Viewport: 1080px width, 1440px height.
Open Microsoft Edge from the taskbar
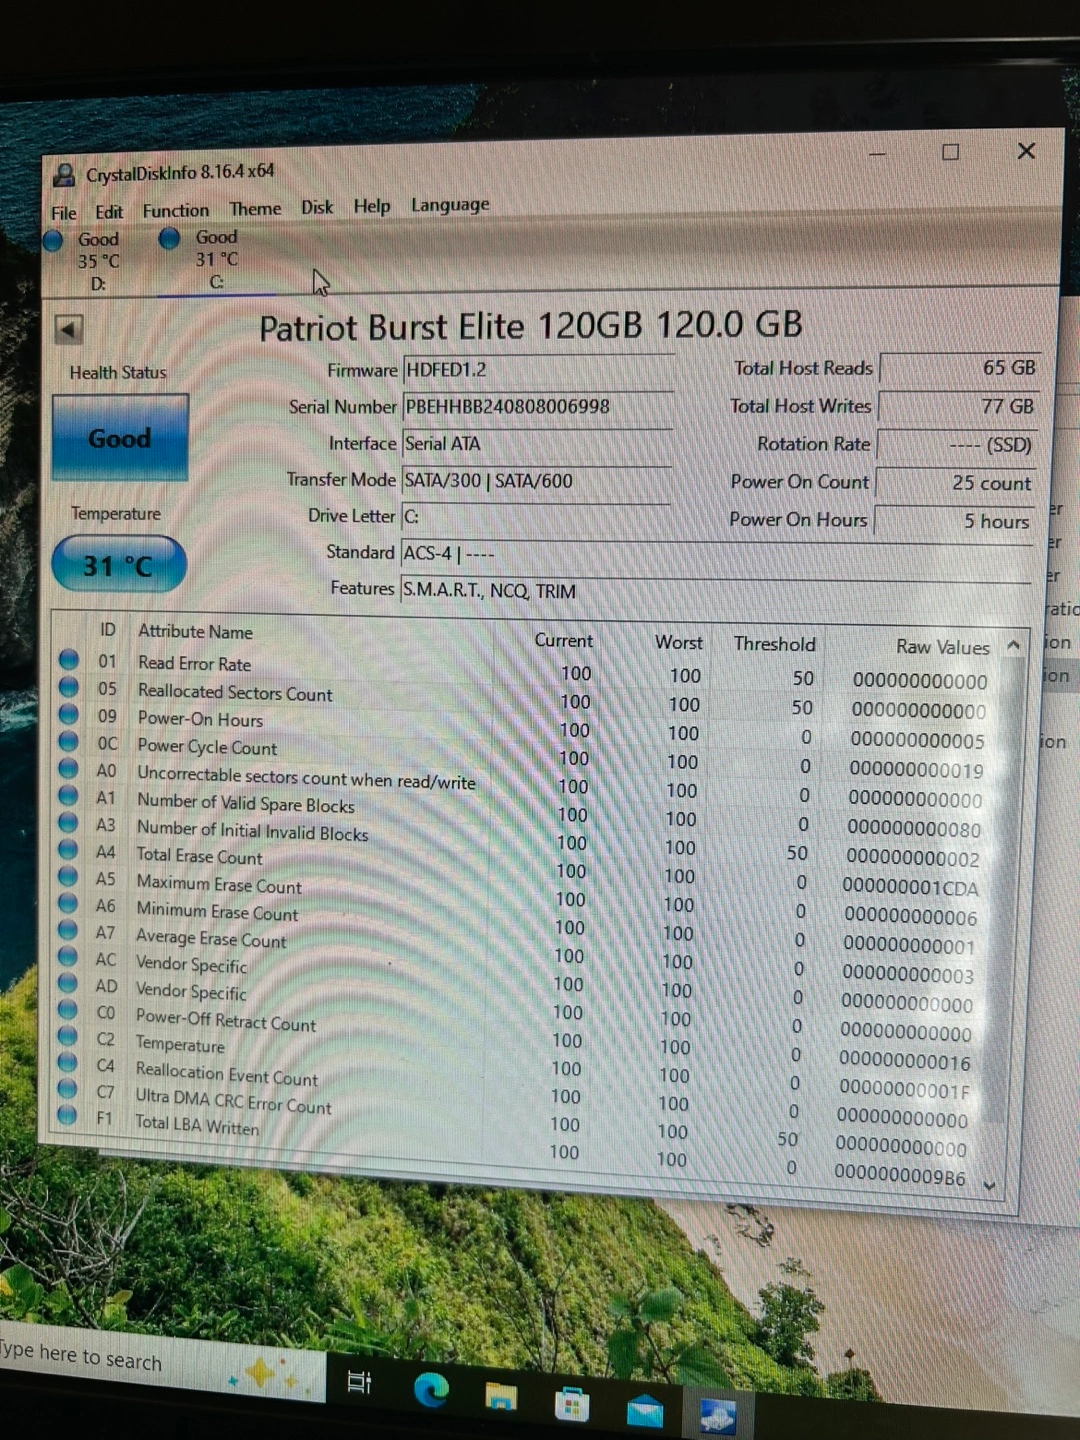coord(430,1390)
